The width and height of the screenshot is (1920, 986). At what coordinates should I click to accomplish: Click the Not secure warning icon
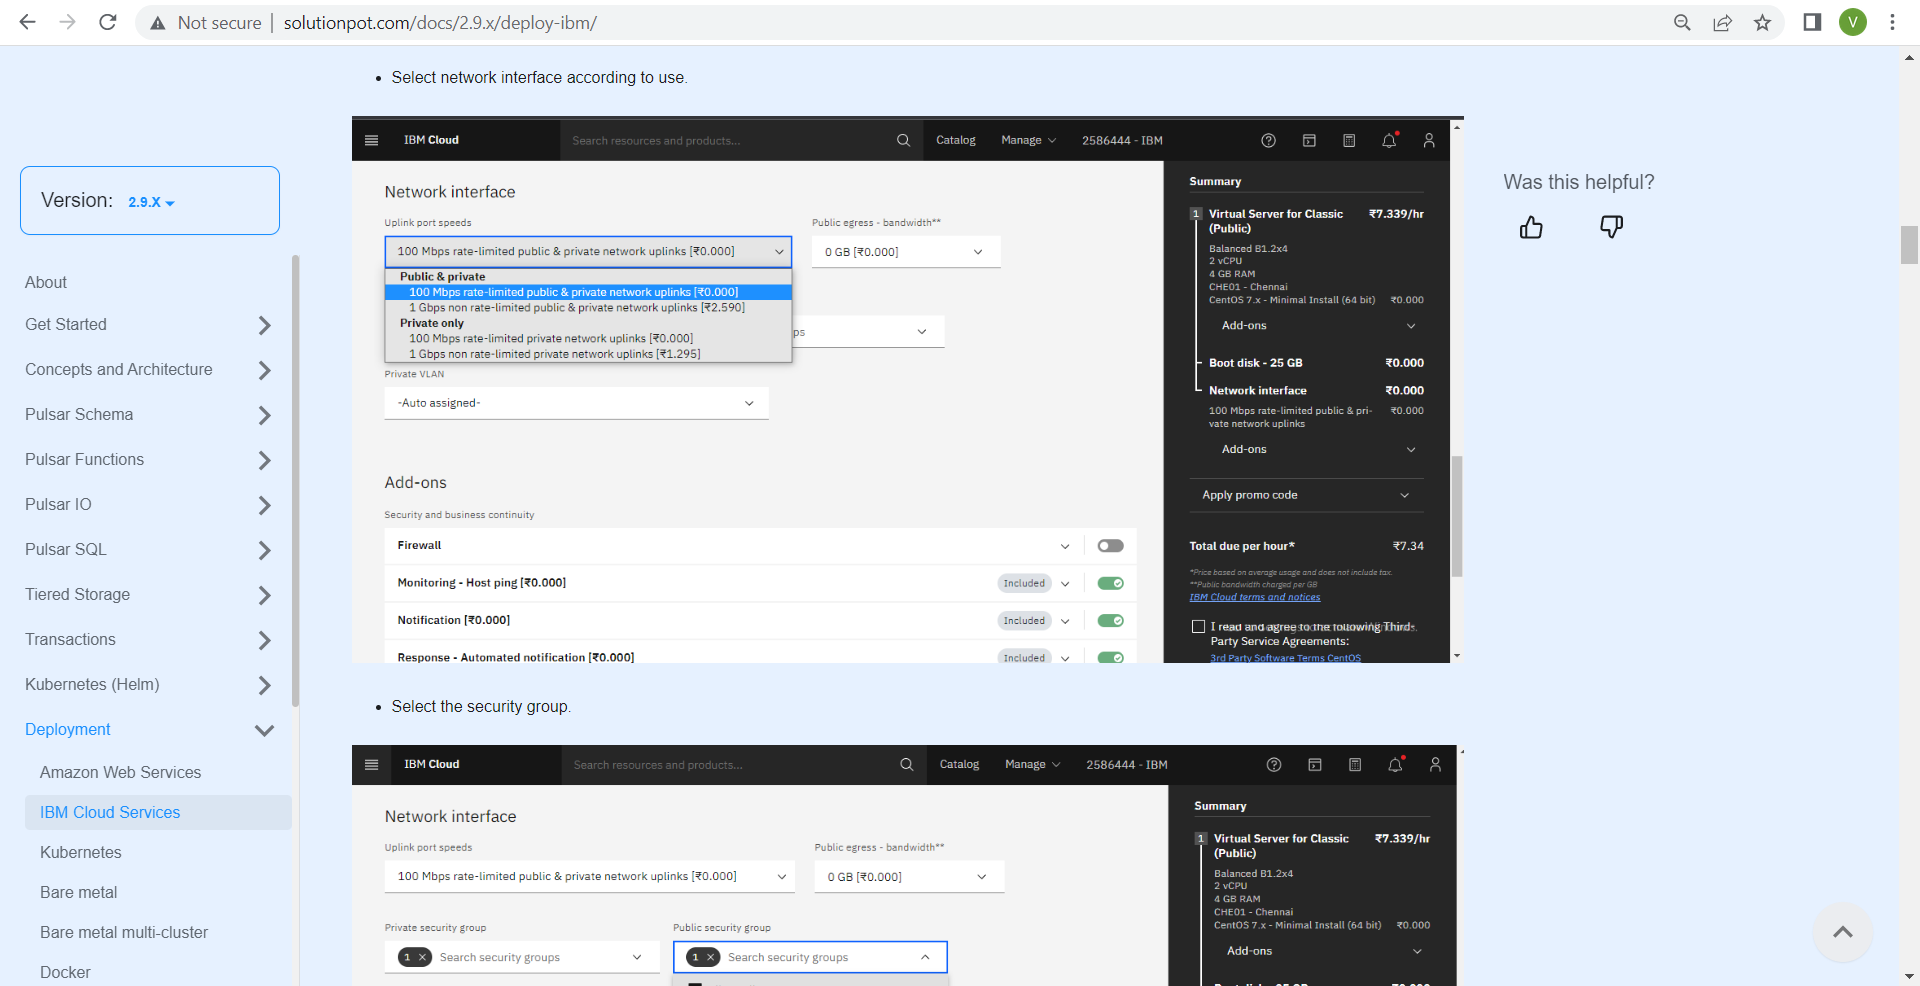[158, 23]
